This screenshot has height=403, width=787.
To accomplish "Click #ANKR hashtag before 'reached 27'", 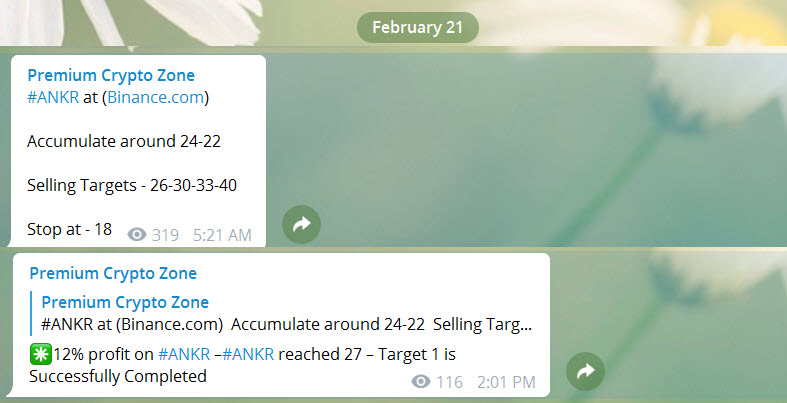I will pyautogui.click(x=248, y=354).
